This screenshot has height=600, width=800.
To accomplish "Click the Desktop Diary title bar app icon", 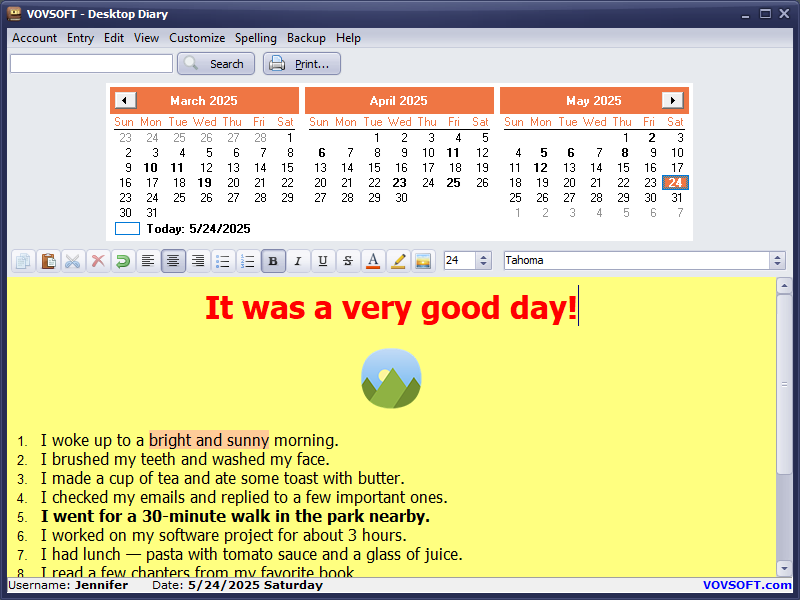I will click(14, 14).
